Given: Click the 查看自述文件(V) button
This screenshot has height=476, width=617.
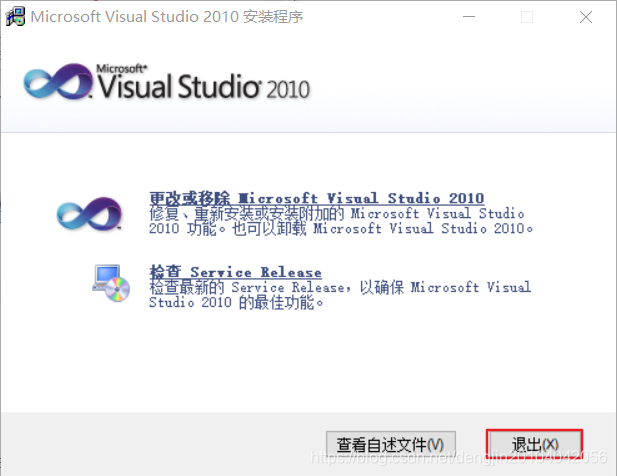Looking at the screenshot, I should [x=391, y=445].
